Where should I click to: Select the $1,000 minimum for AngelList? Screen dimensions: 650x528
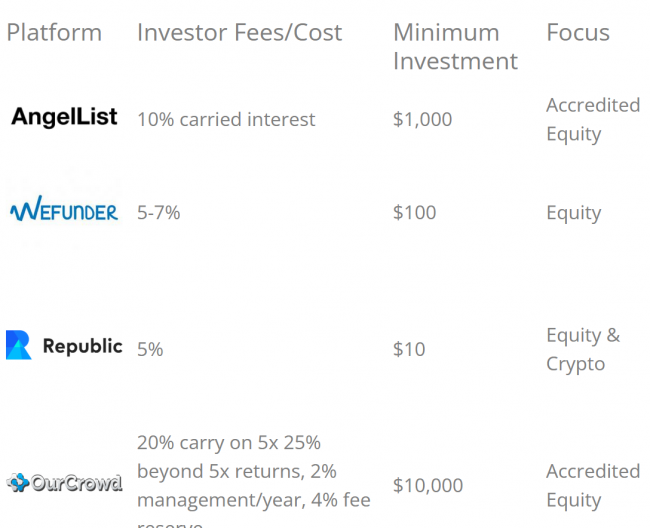[x=422, y=120]
